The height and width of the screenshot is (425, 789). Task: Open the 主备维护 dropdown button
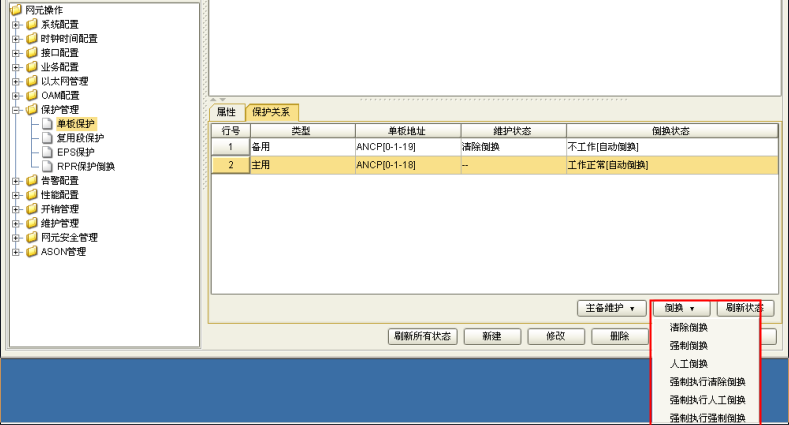[x=611, y=308]
